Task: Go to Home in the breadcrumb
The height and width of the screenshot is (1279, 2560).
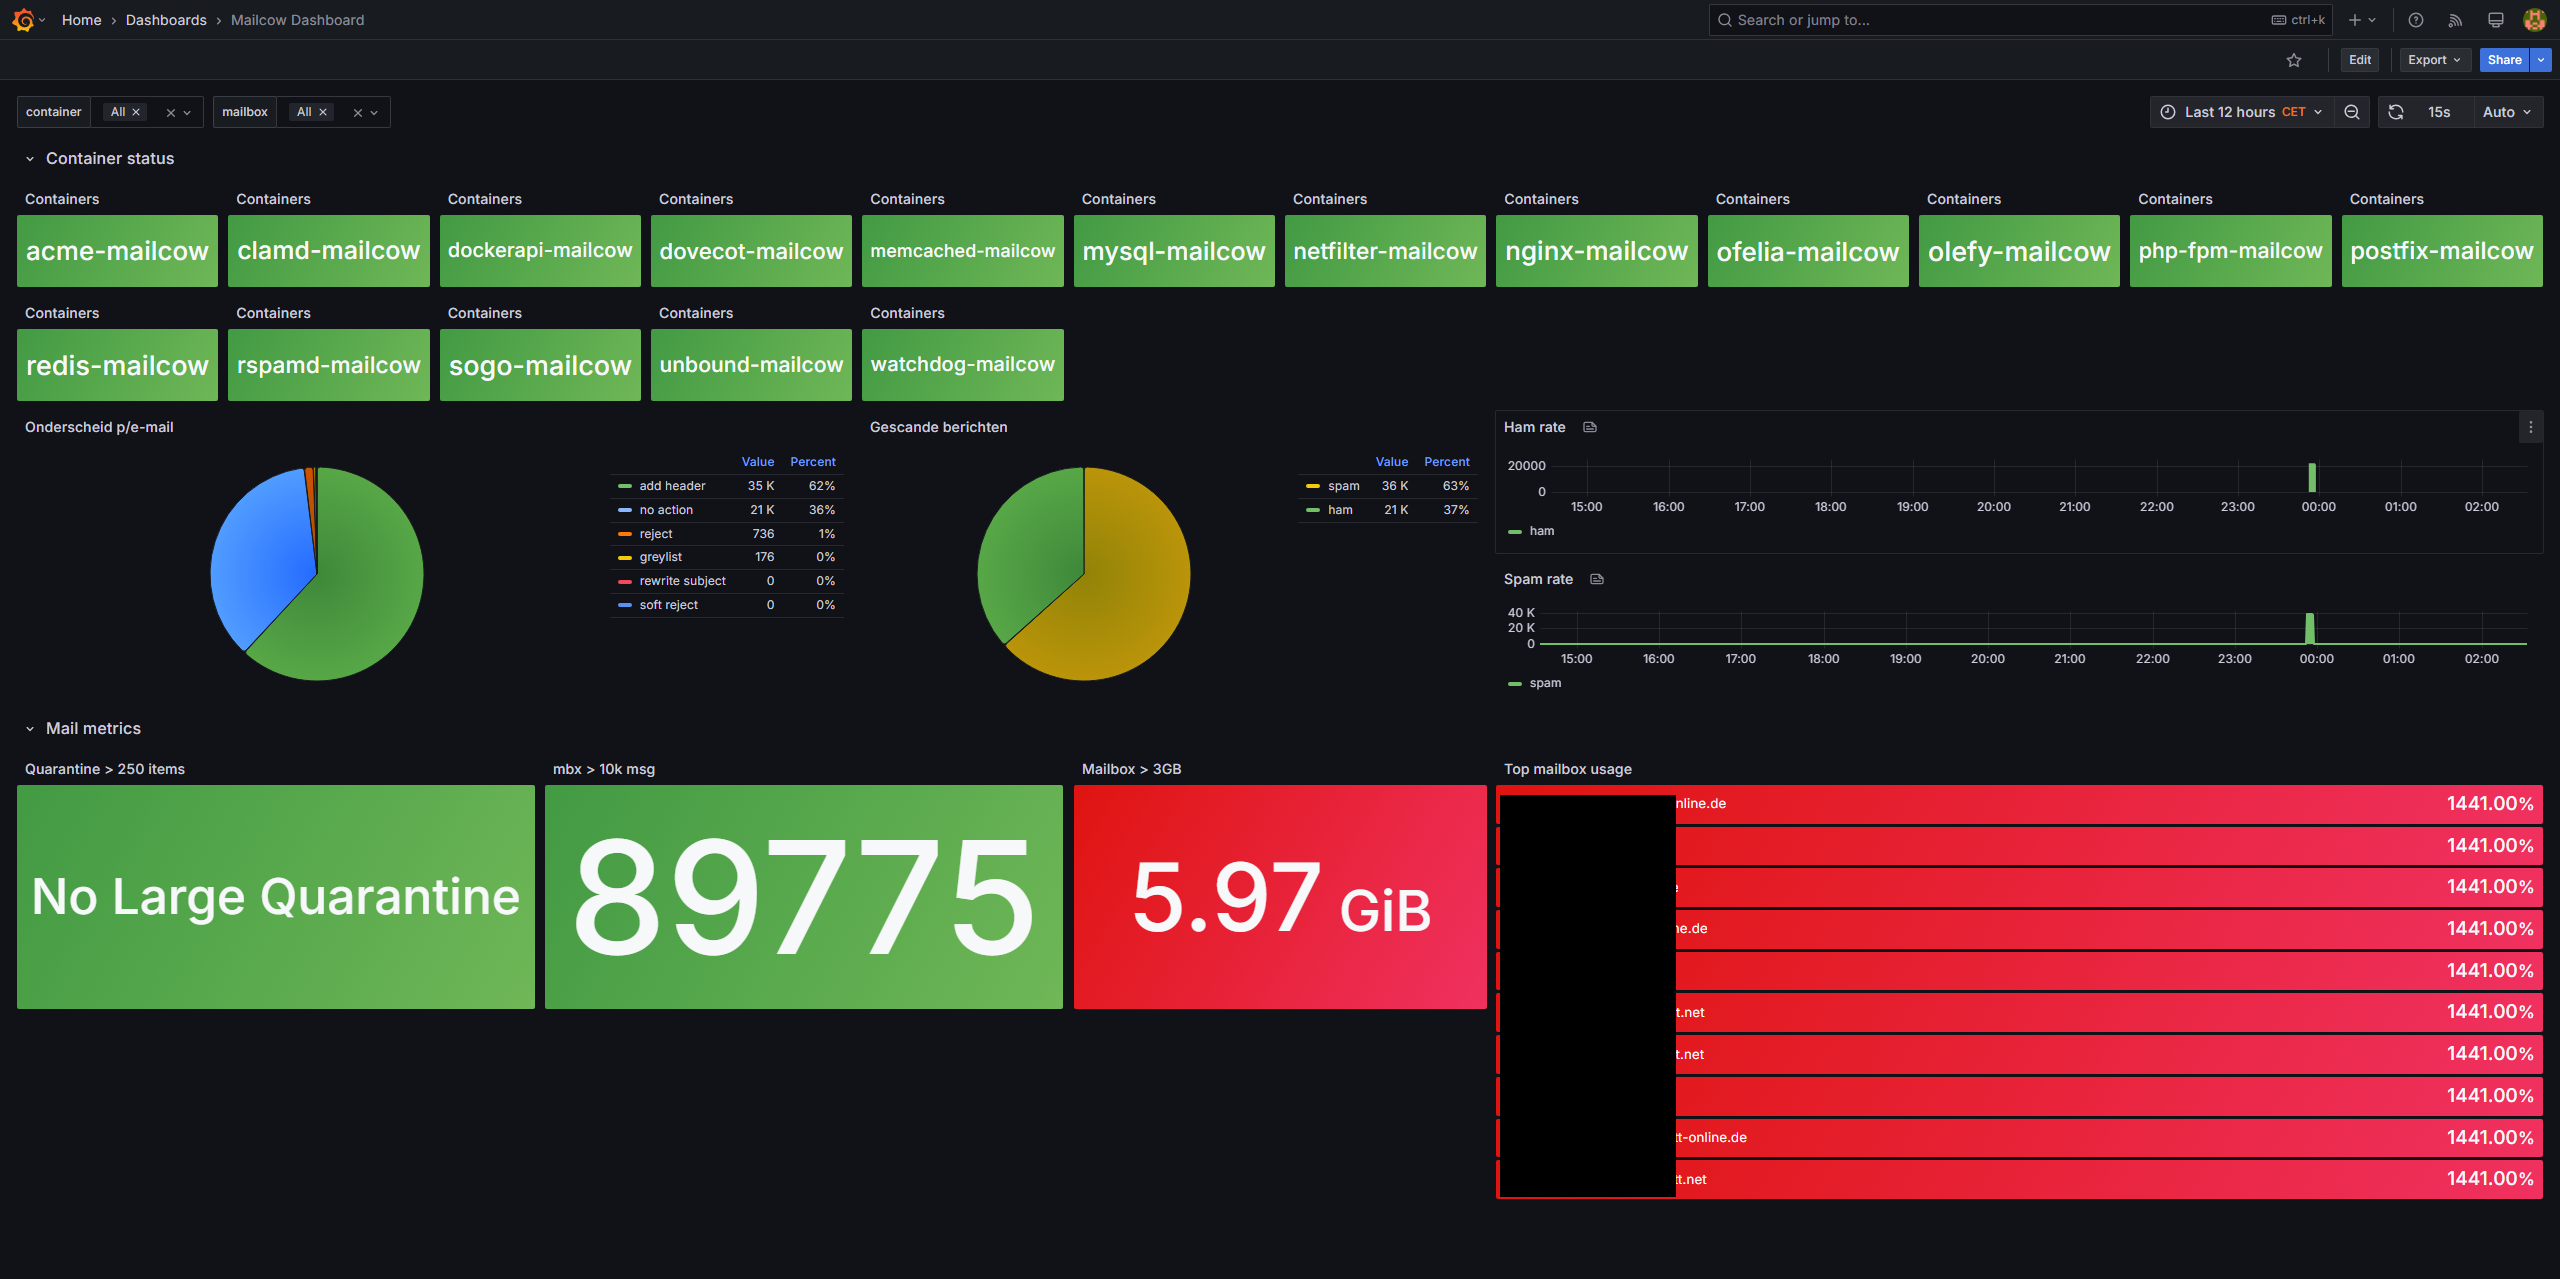Action: pyautogui.click(x=81, y=20)
